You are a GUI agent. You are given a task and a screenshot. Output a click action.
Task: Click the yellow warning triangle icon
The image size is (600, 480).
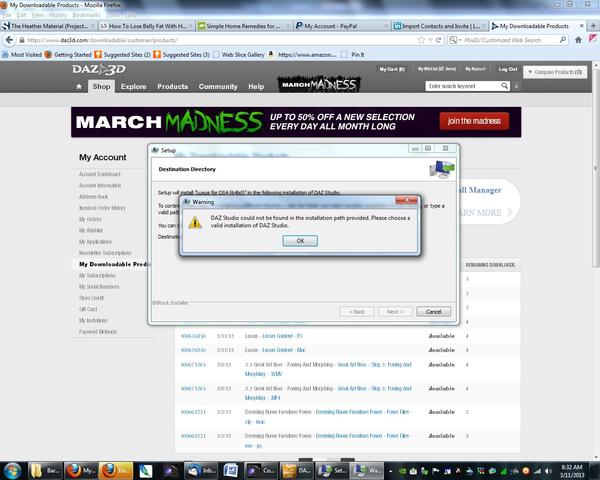[195, 222]
